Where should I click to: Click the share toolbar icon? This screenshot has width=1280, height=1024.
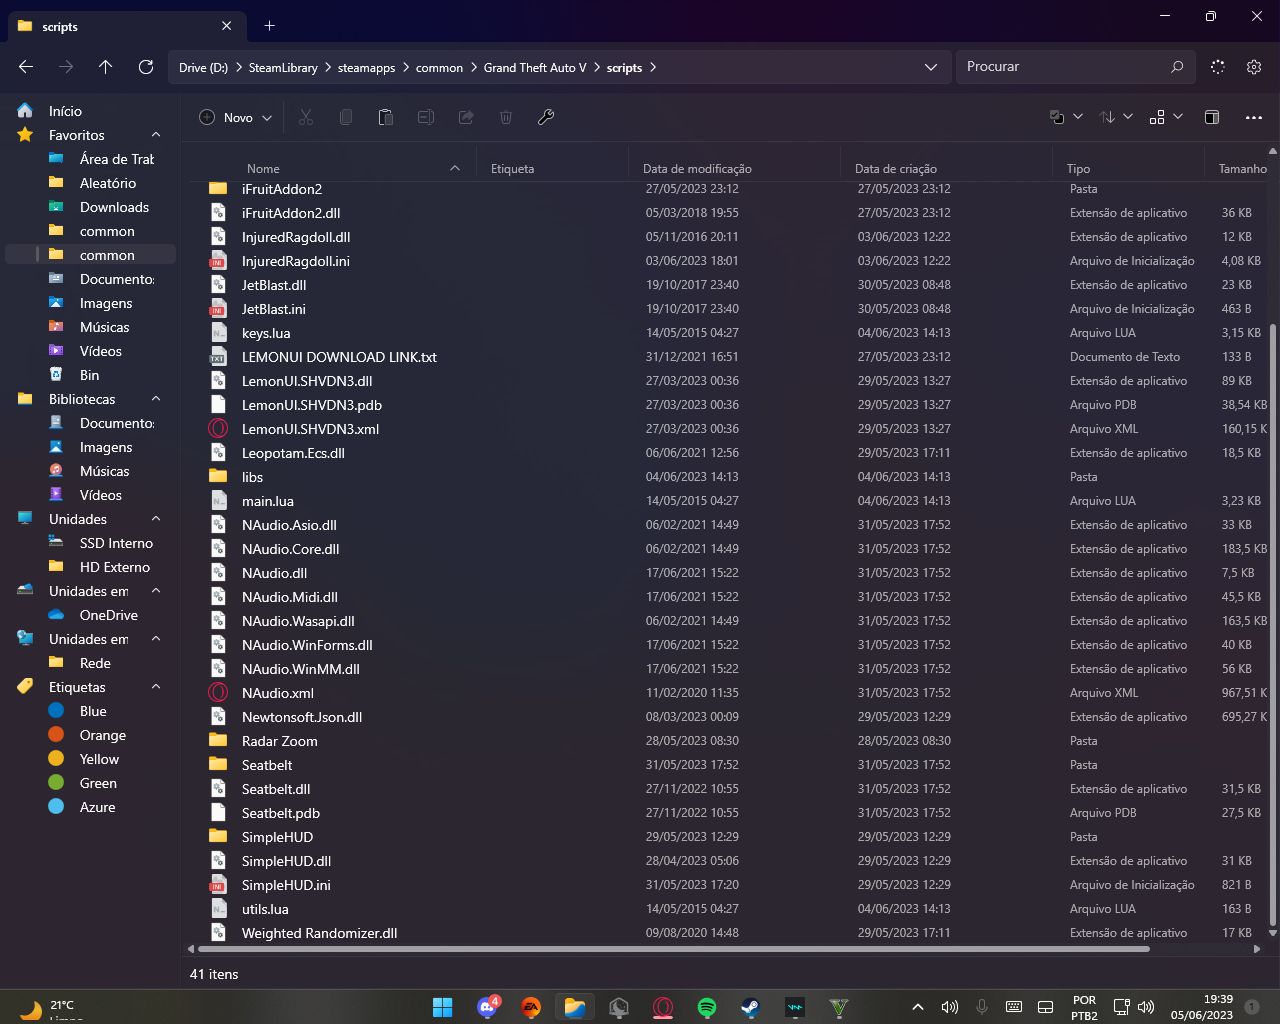466,117
